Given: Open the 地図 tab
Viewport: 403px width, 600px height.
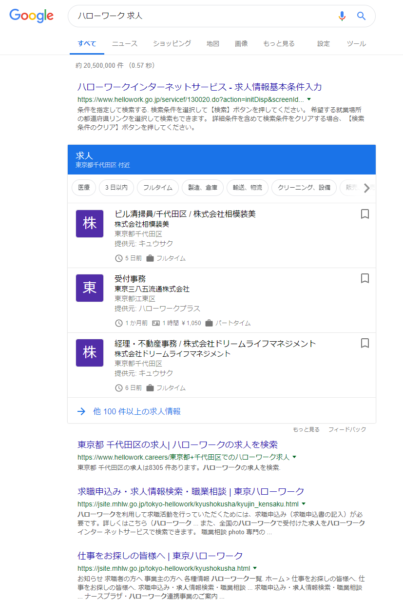Looking at the screenshot, I should 213,44.
